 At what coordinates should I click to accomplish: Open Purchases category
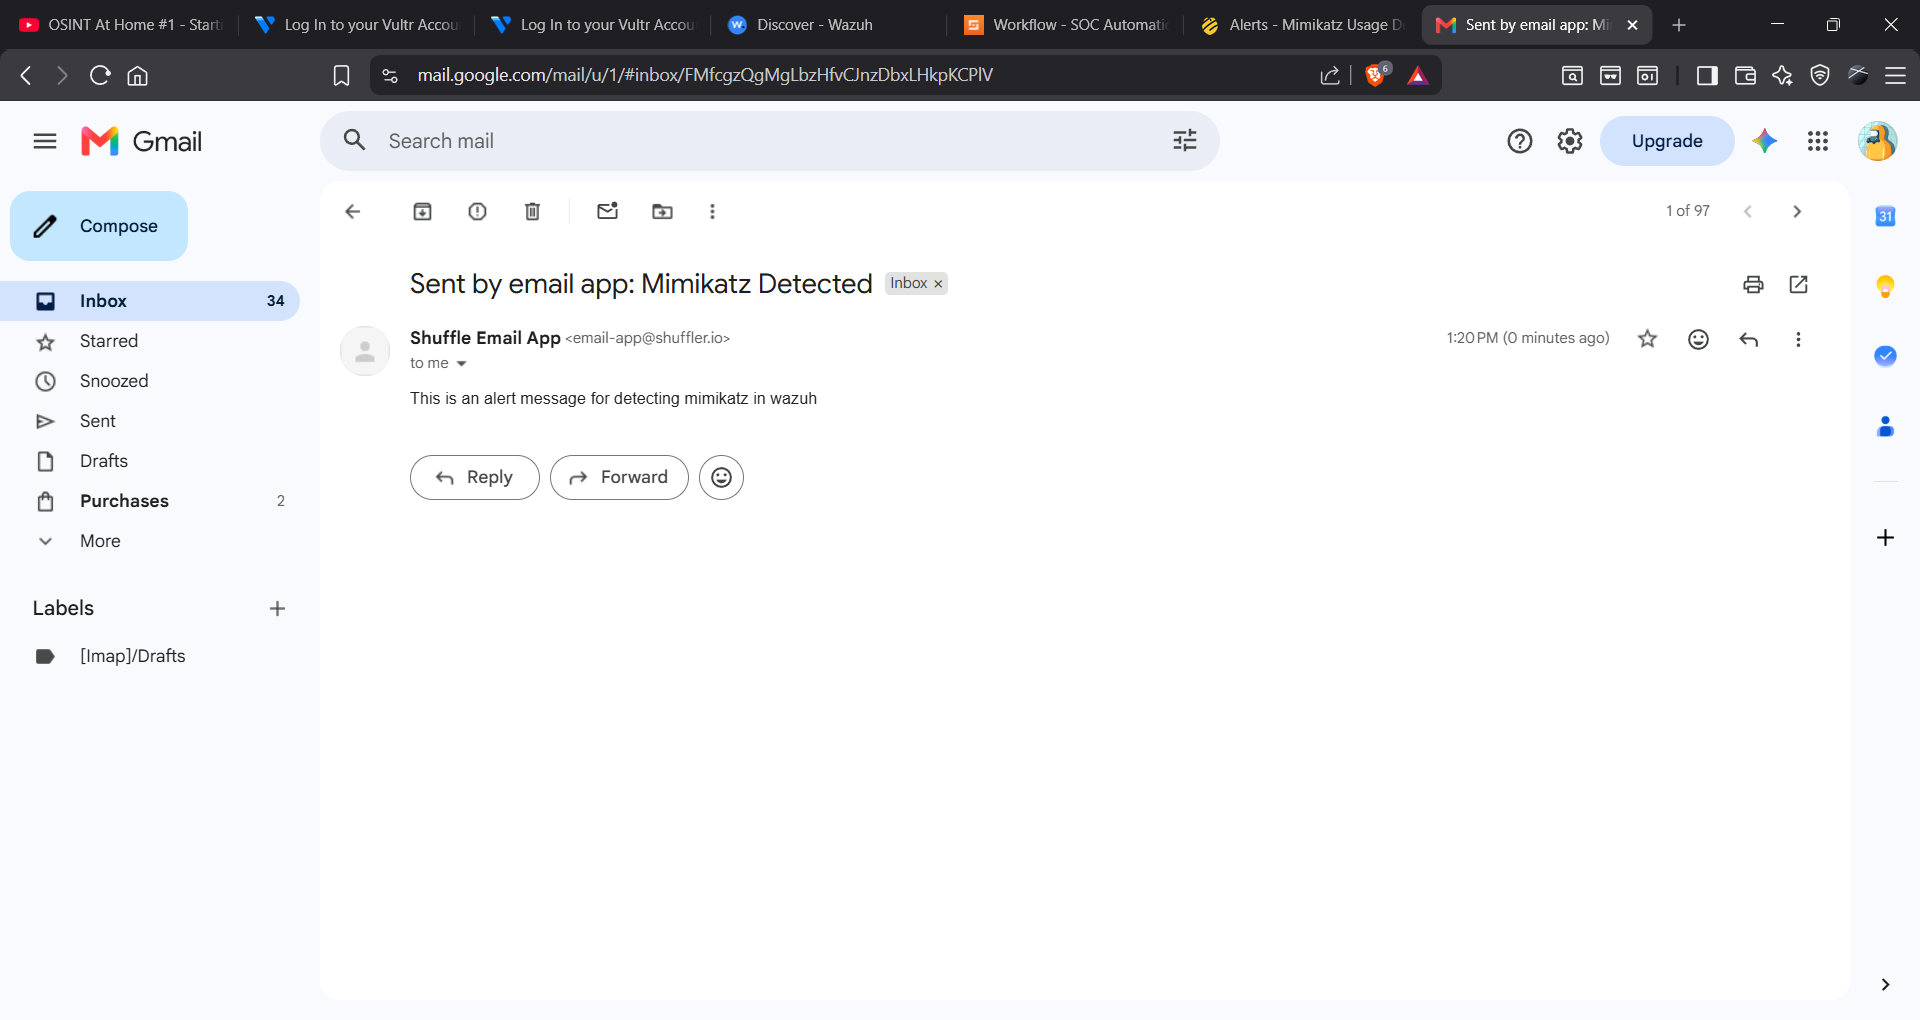coord(150,501)
